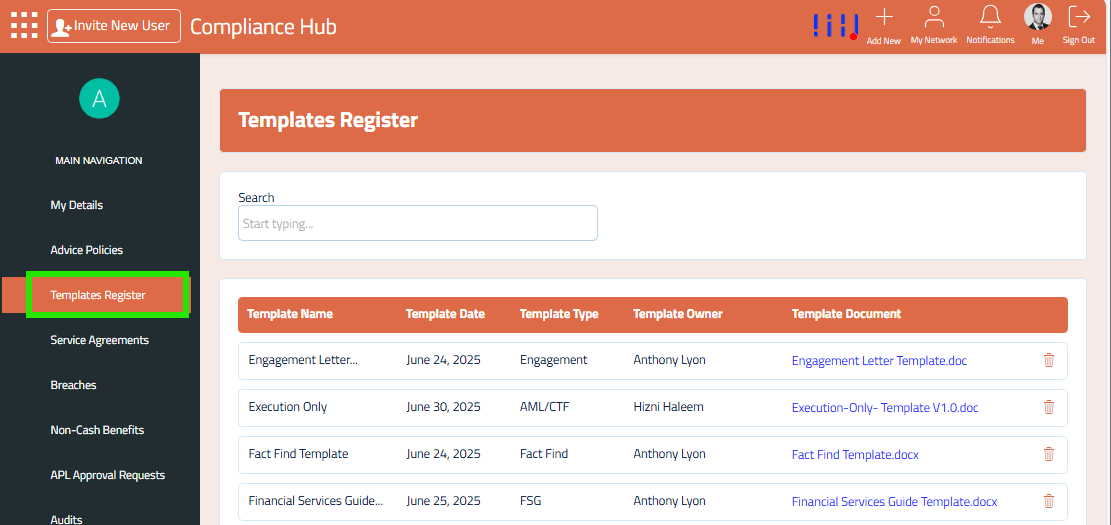Image resolution: width=1111 pixels, height=525 pixels.
Task: Click the 'Hizni Haleem' owner cell
Action: [668, 407]
